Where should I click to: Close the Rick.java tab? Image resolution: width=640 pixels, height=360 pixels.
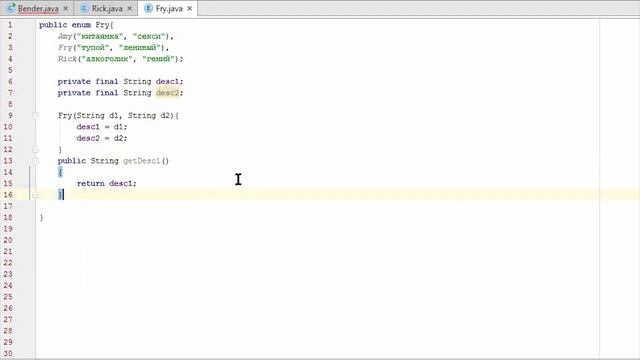tap(129, 8)
